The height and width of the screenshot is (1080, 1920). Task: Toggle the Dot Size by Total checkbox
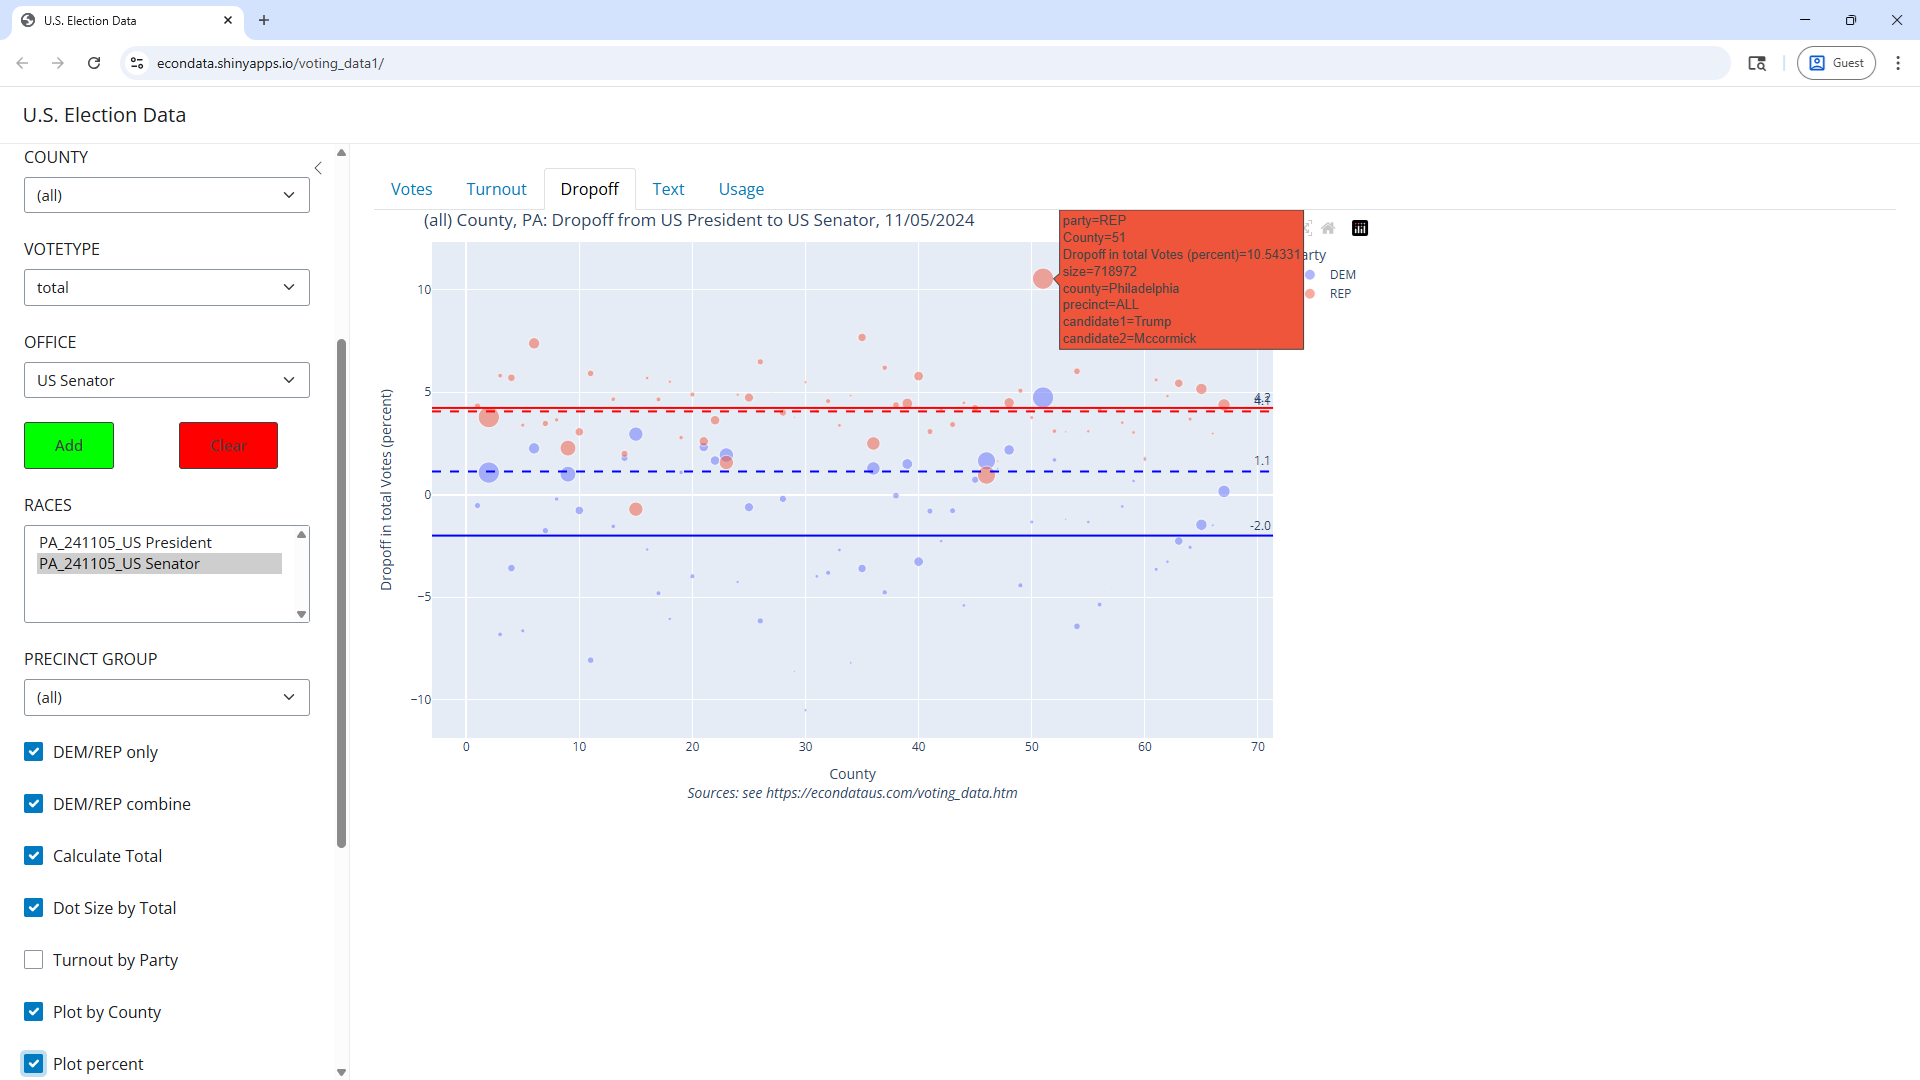pyautogui.click(x=34, y=908)
